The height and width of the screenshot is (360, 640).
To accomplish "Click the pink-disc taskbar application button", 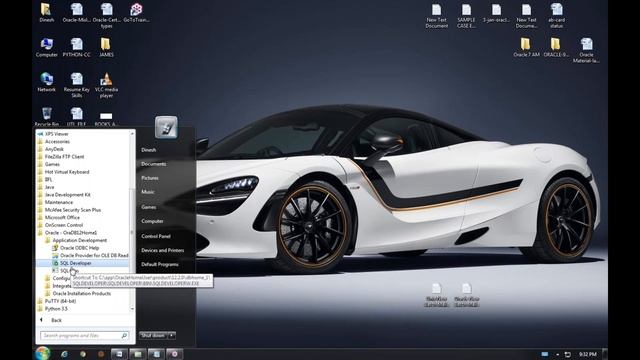I will pos(175,354).
